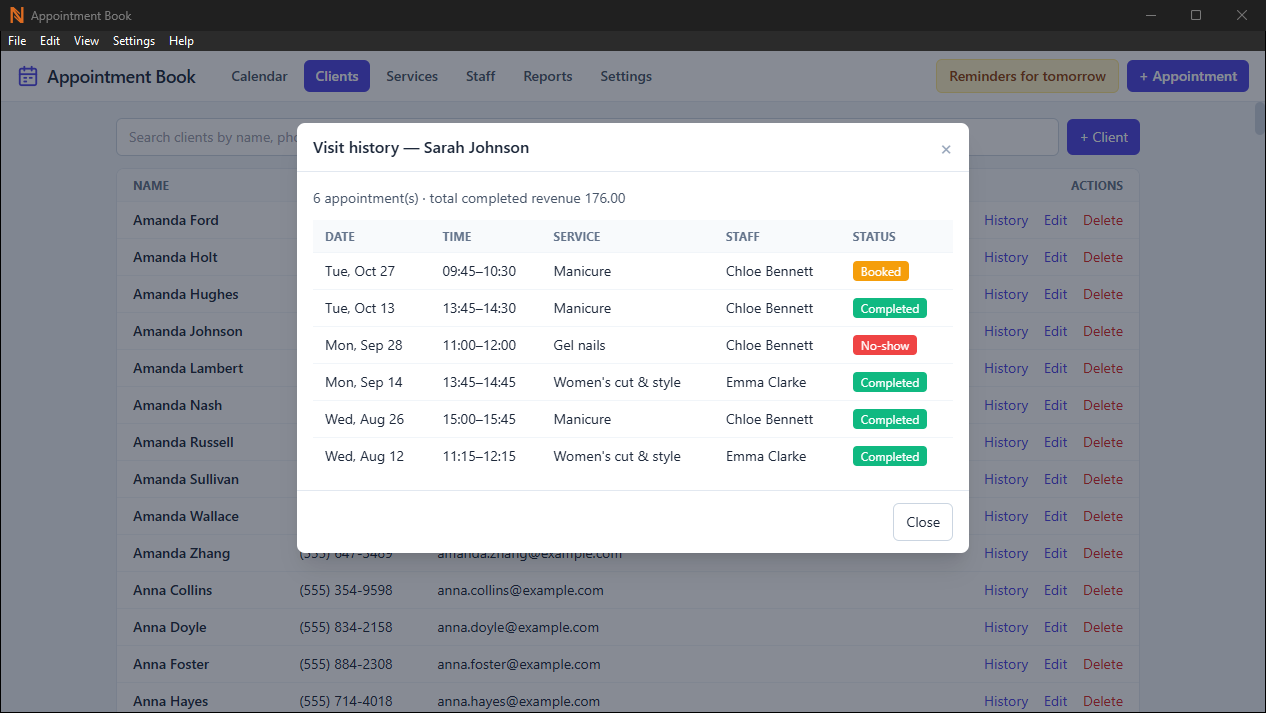Open History for Anna Collins
The width and height of the screenshot is (1266, 713).
[1006, 590]
